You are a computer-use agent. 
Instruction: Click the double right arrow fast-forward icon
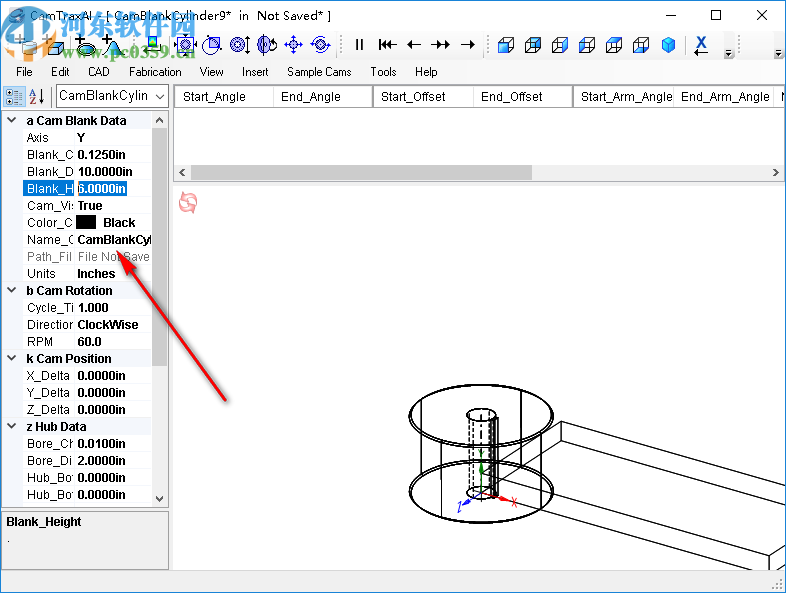click(x=441, y=45)
